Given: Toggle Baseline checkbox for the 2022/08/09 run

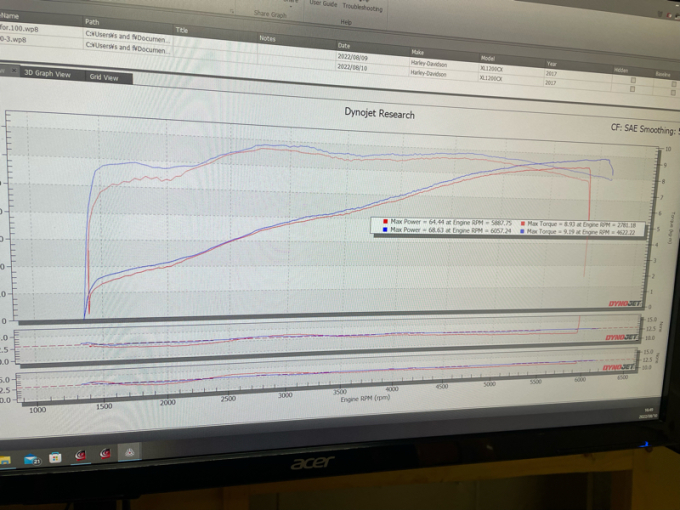Looking at the screenshot, I should coord(673,84).
